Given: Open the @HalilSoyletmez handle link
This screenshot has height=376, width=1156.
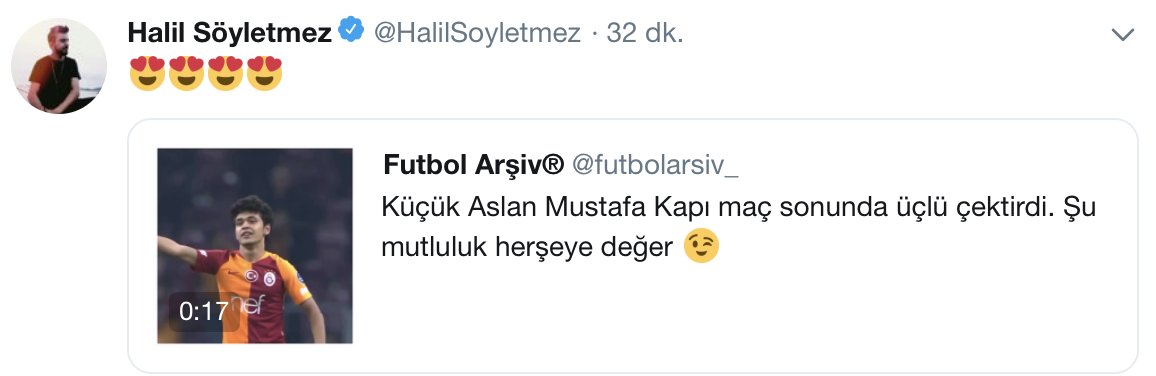Looking at the screenshot, I should click(x=477, y=32).
